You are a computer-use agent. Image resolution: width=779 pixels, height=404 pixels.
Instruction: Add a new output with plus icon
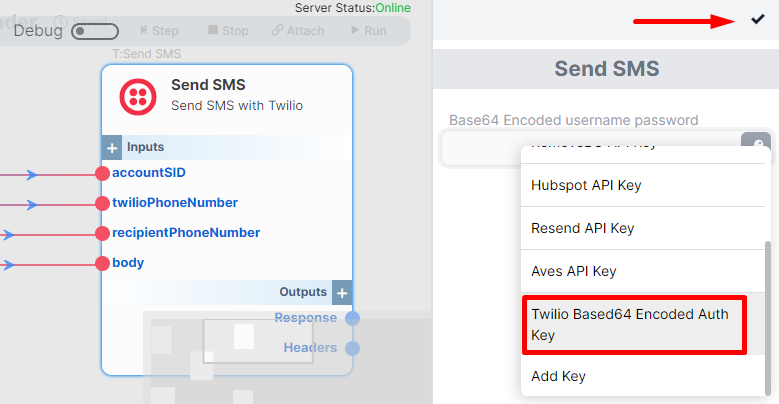point(342,293)
